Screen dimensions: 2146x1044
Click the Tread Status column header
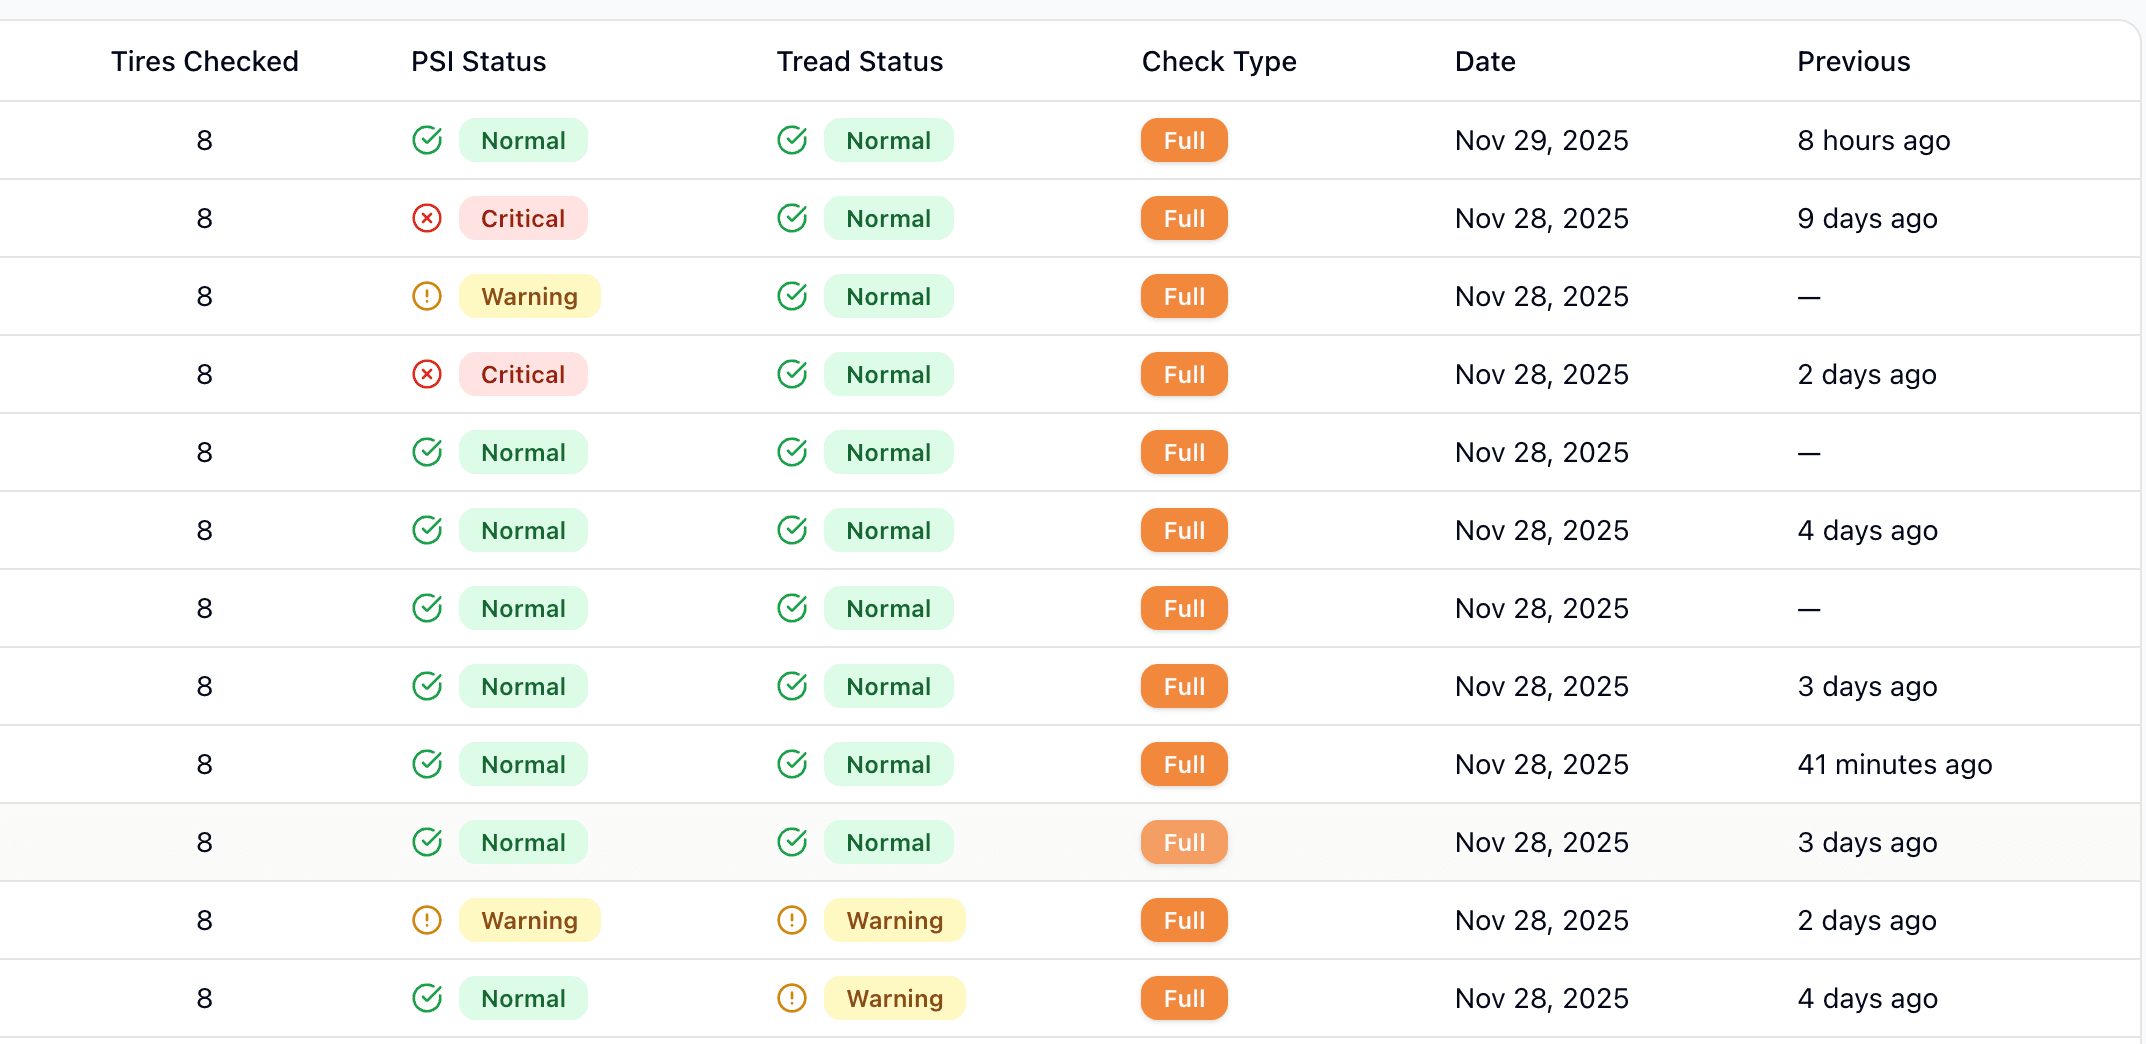pos(859,61)
